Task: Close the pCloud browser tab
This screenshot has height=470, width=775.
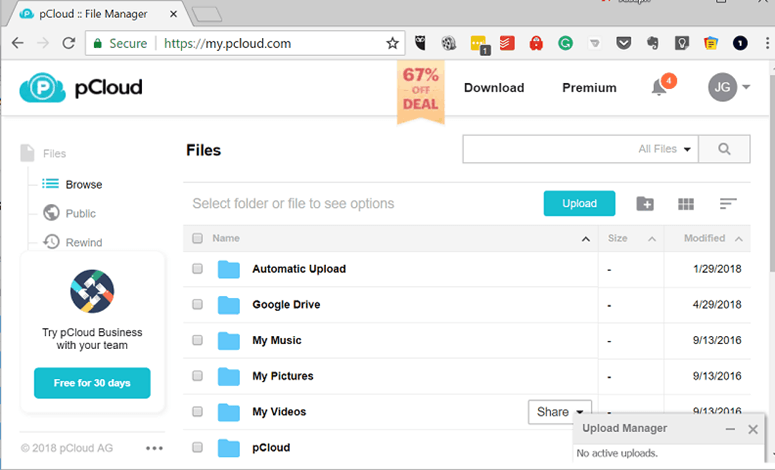Action: pyautogui.click(x=173, y=14)
